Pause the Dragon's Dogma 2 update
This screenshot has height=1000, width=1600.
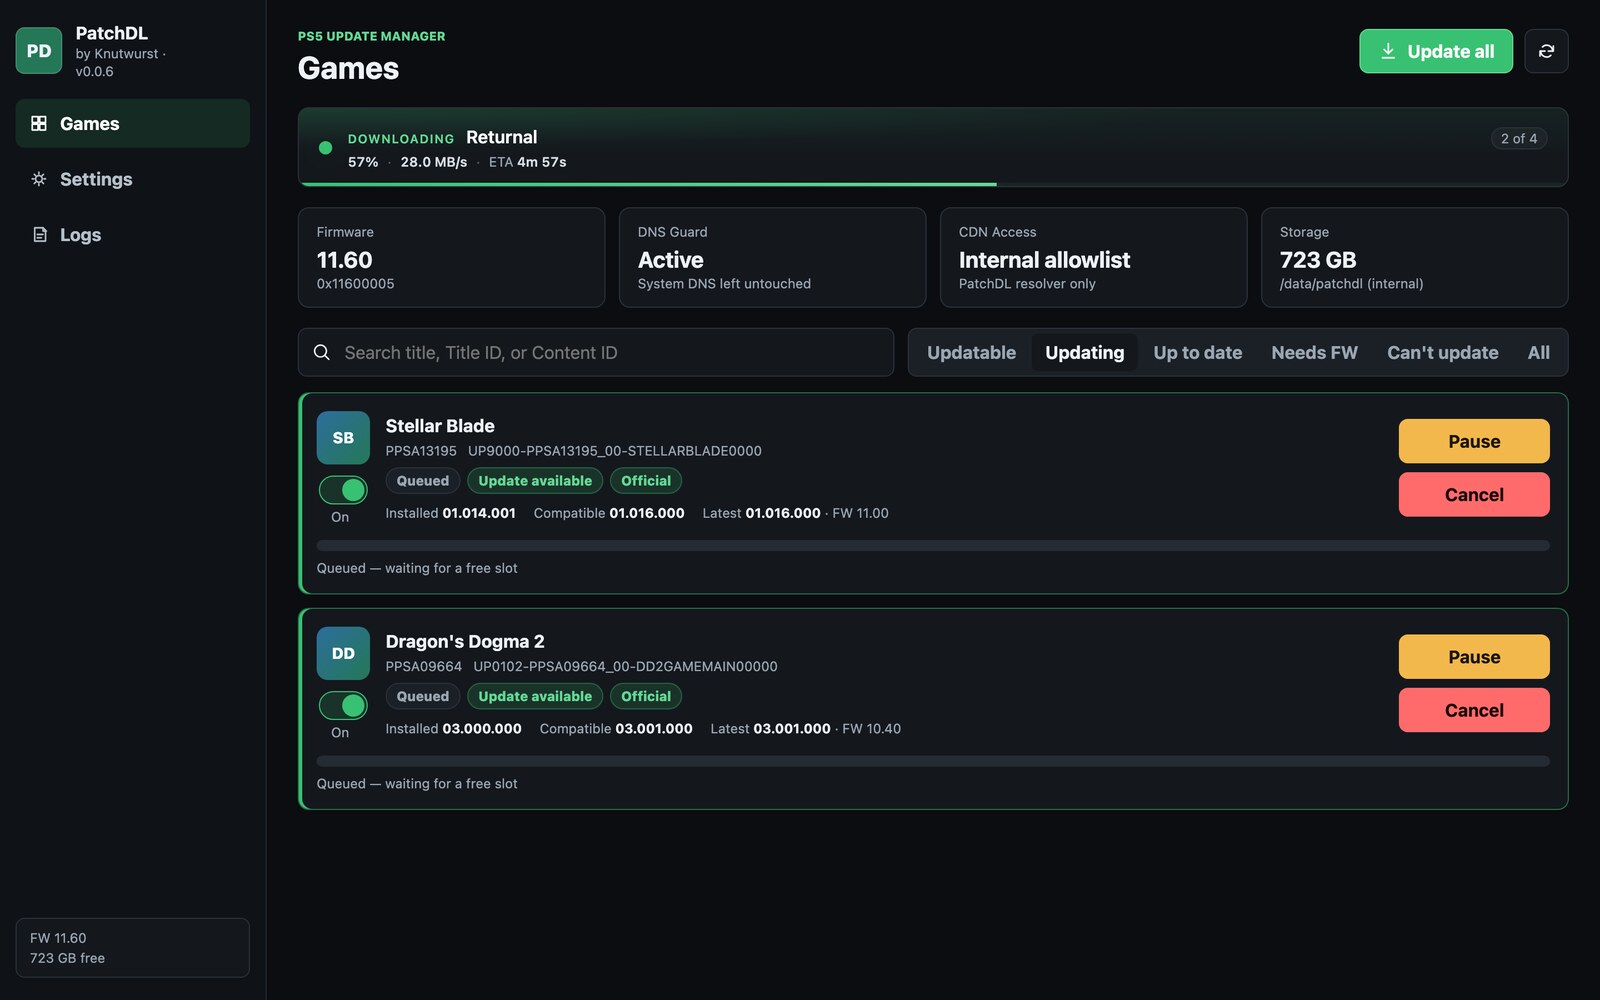point(1474,657)
